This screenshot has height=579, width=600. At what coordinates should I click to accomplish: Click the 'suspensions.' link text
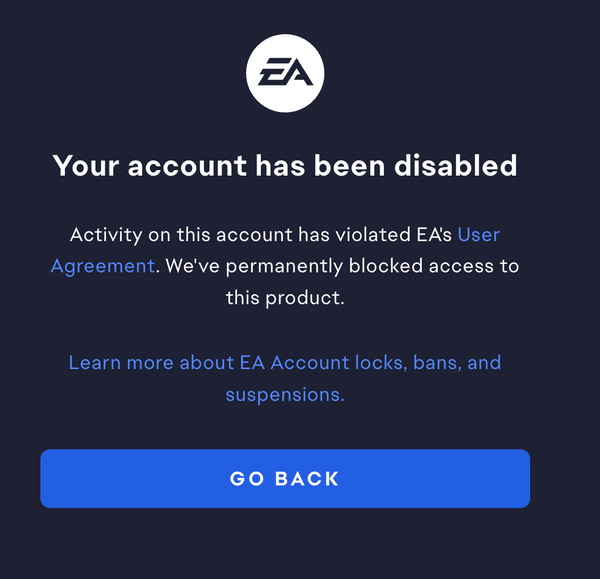285,395
